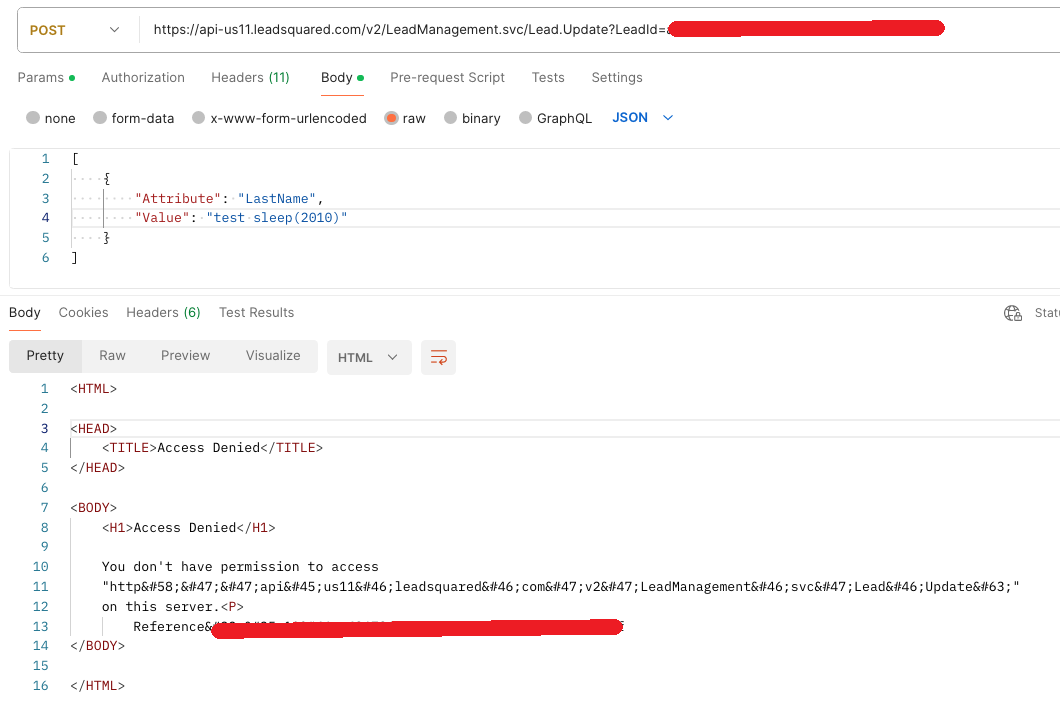Click into the request URL field
The width and height of the screenshot is (1060, 705).
point(400,30)
